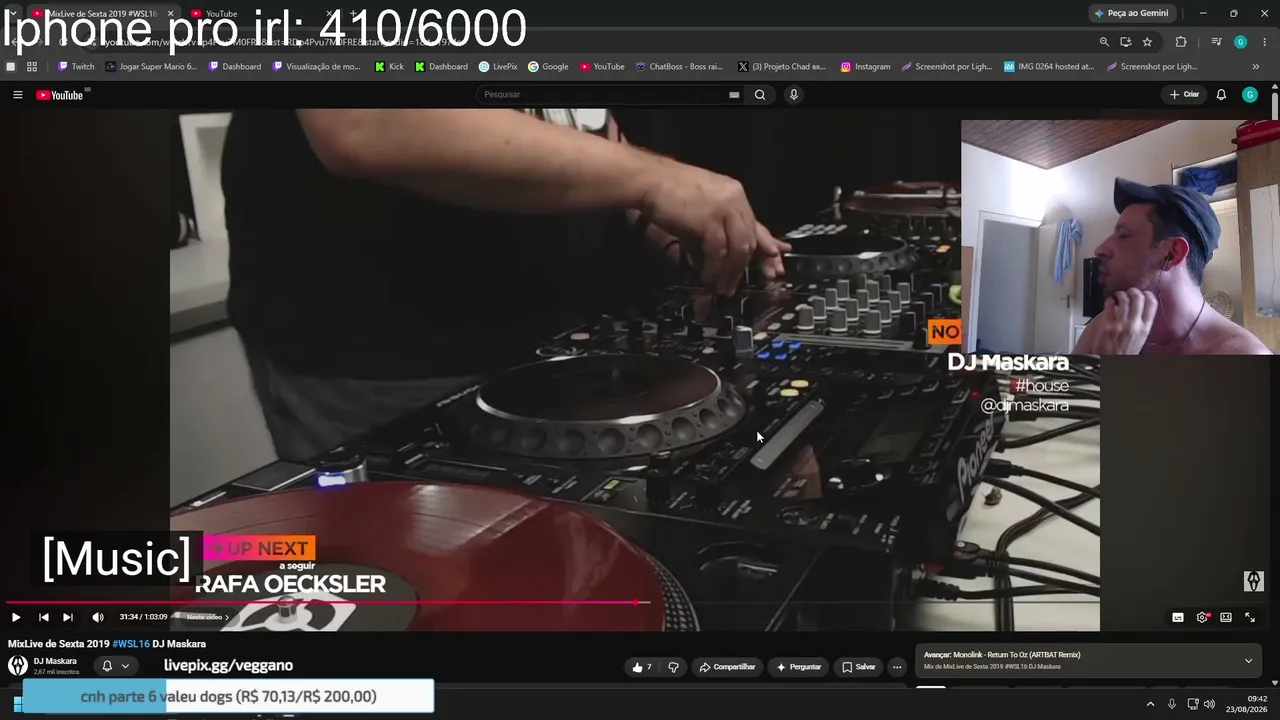Open the Google bookmark
This screenshot has height=720, width=1280.
548,67
